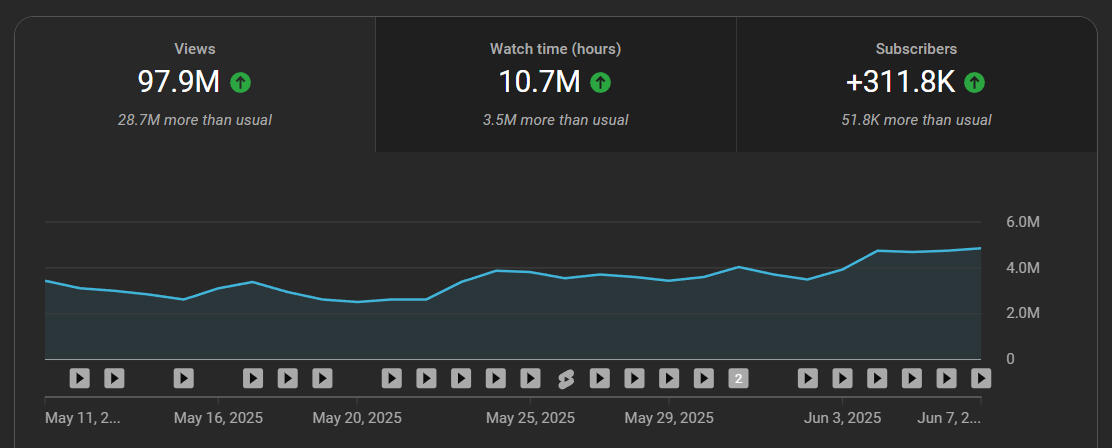The height and width of the screenshot is (448, 1112).
Task: Open video marker directly above Jun 3, 2025
Action: (842, 378)
